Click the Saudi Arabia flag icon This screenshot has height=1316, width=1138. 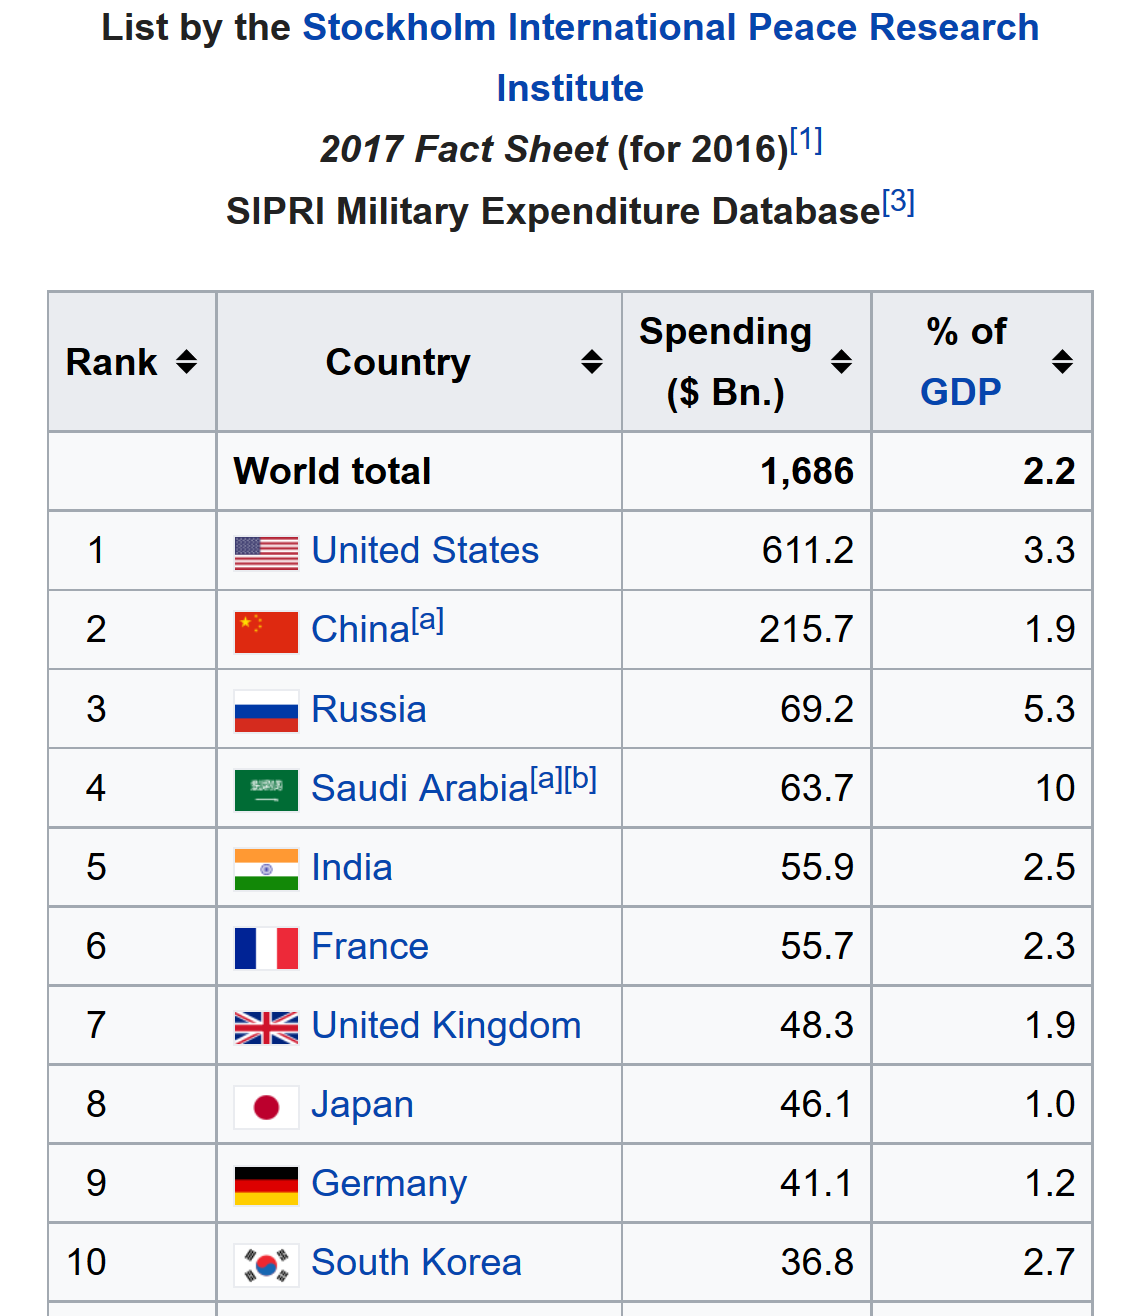coord(266,790)
